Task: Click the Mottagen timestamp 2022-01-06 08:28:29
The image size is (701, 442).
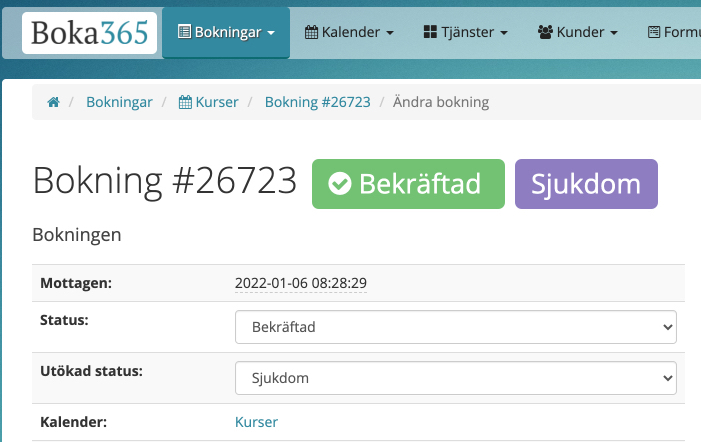Action: 301,283
